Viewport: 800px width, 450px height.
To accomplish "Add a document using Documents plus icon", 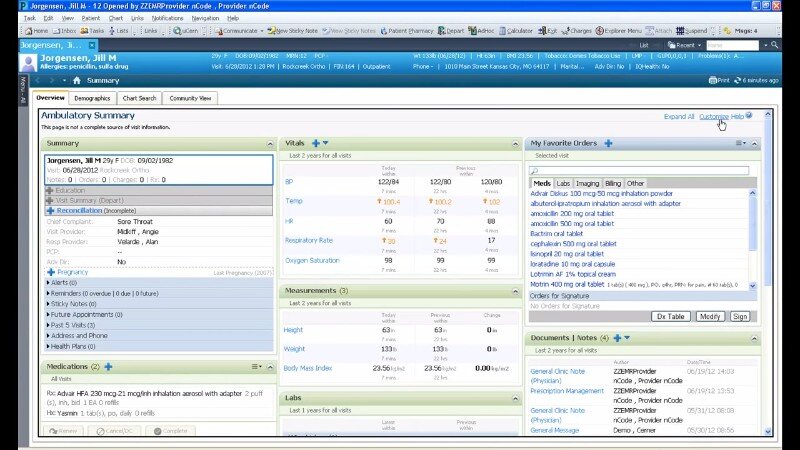I will (x=616, y=338).
